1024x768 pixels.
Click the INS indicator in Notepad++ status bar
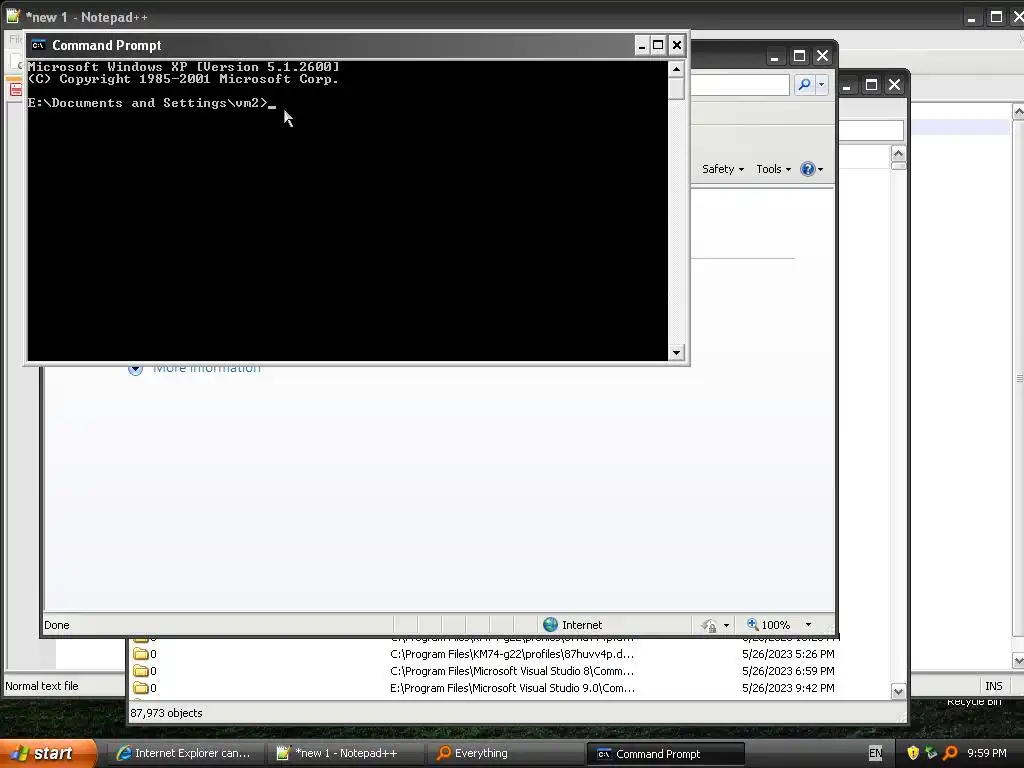(993, 686)
